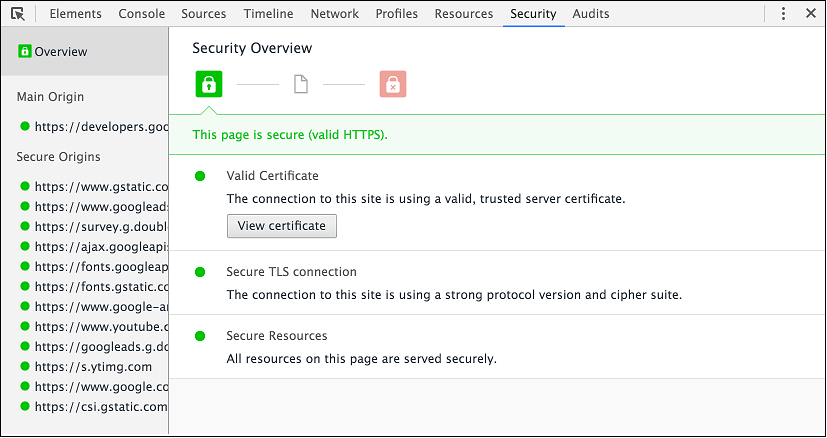Viewport: 827px width, 438px height.
Task: Select Overview in the sidebar
Action: click(60, 52)
